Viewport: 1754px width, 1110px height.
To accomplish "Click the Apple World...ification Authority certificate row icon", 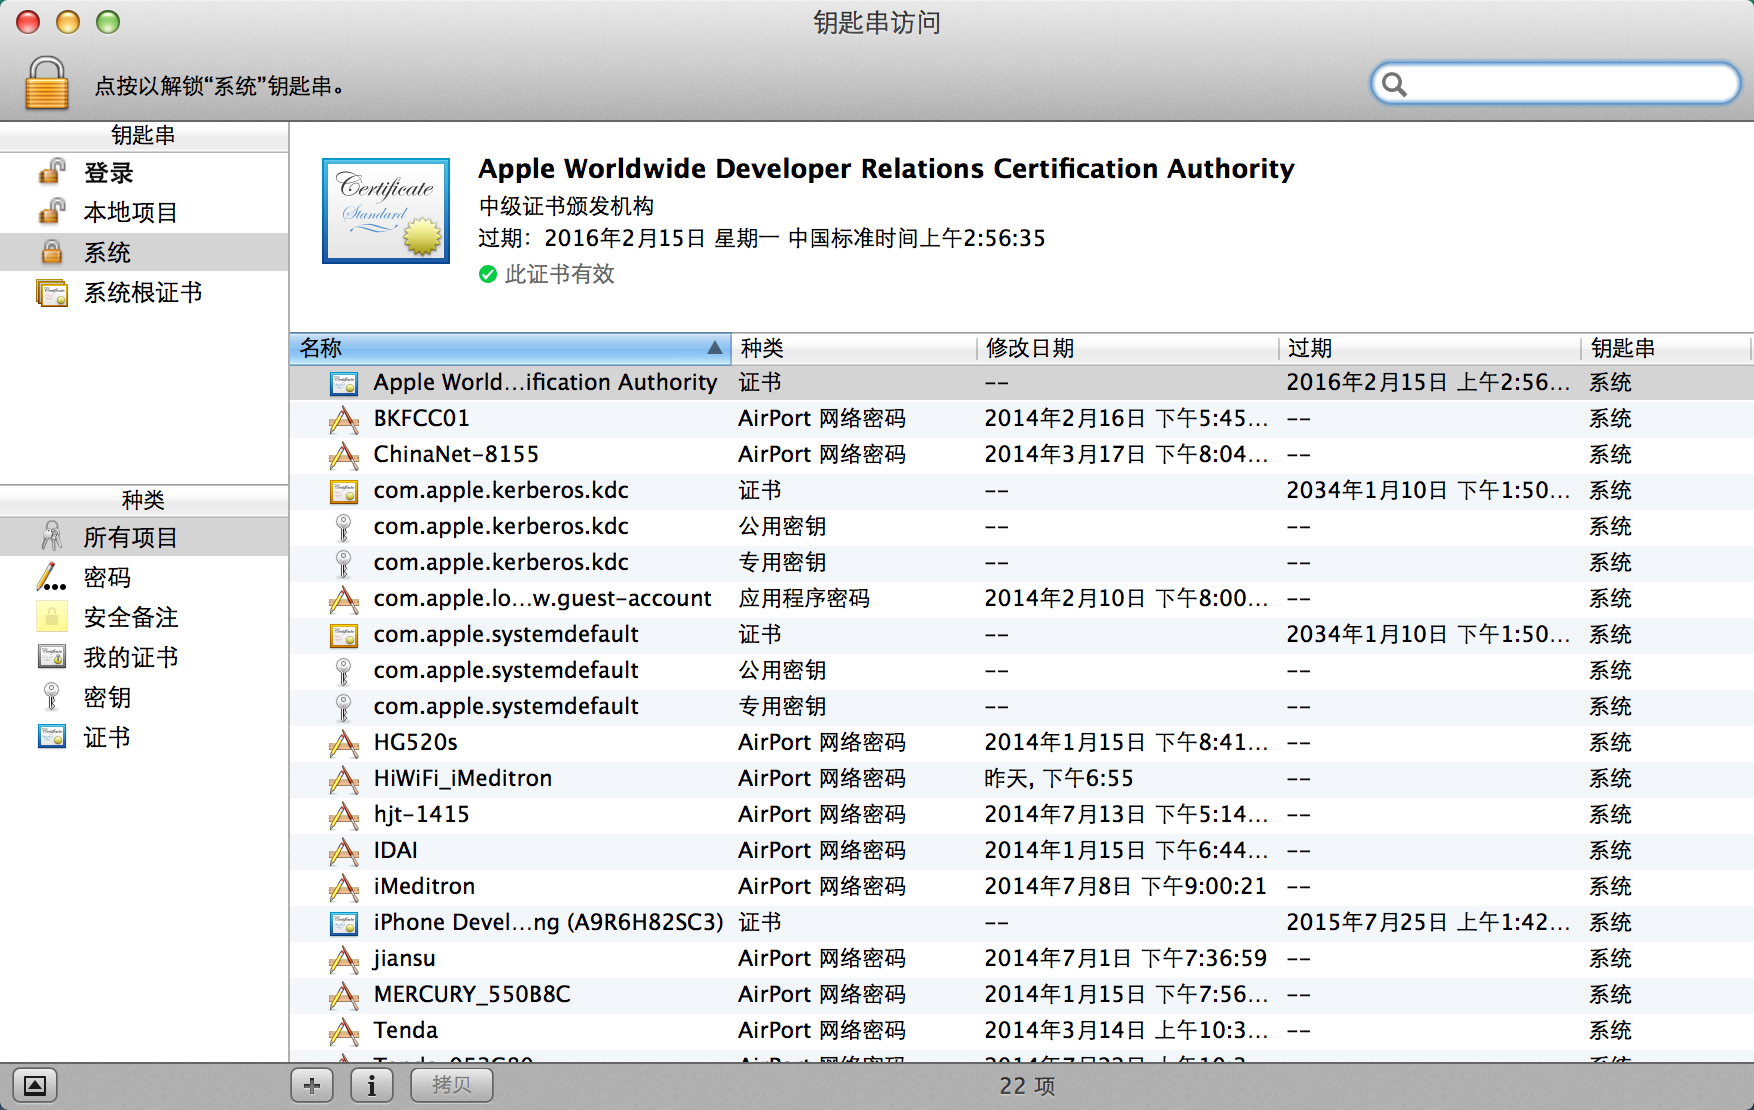I will click(344, 383).
